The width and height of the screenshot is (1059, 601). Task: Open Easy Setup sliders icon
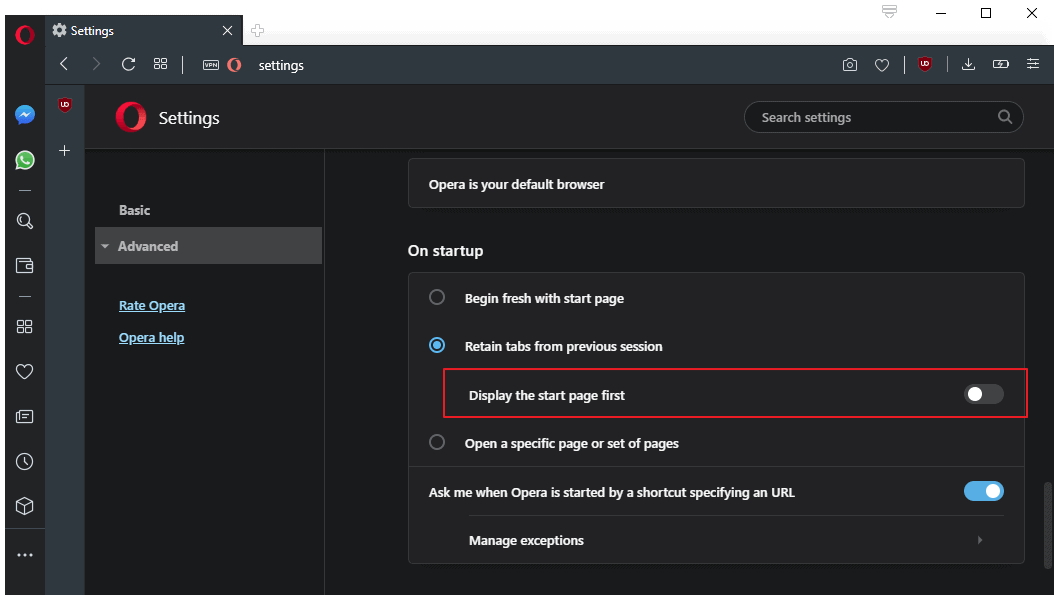tap(1033, 64)
